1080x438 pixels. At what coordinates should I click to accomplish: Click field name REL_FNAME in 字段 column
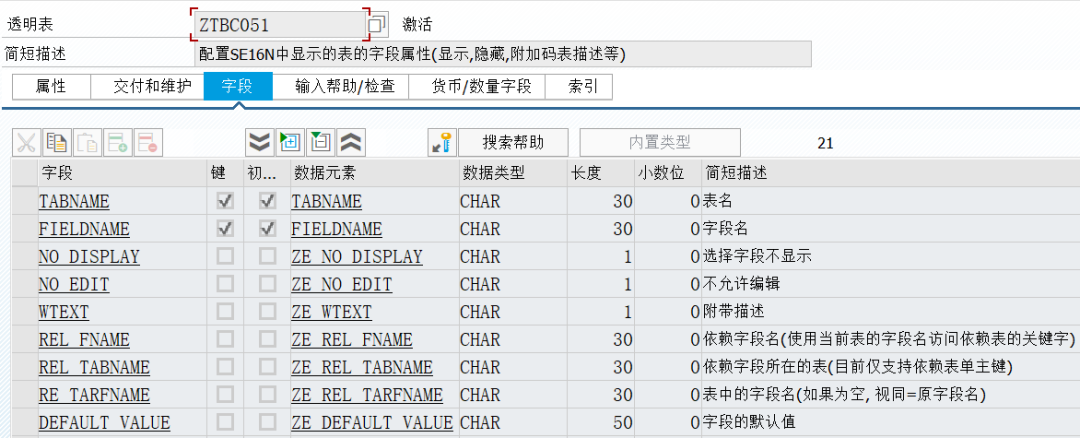pos(84,340)
